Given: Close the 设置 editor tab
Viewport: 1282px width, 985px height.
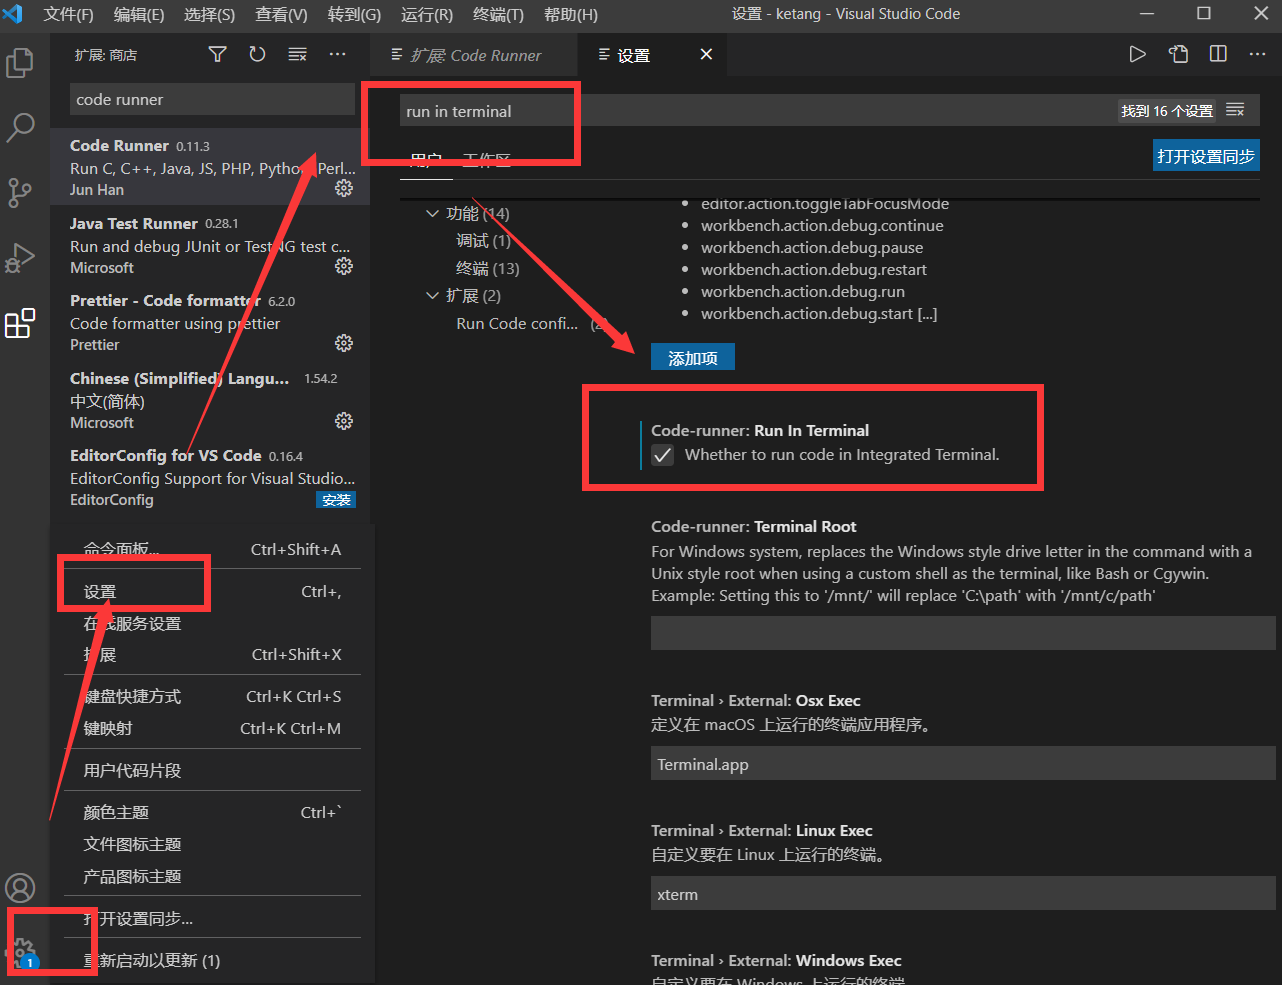Looking at the screenshot, I should [706, 54].
